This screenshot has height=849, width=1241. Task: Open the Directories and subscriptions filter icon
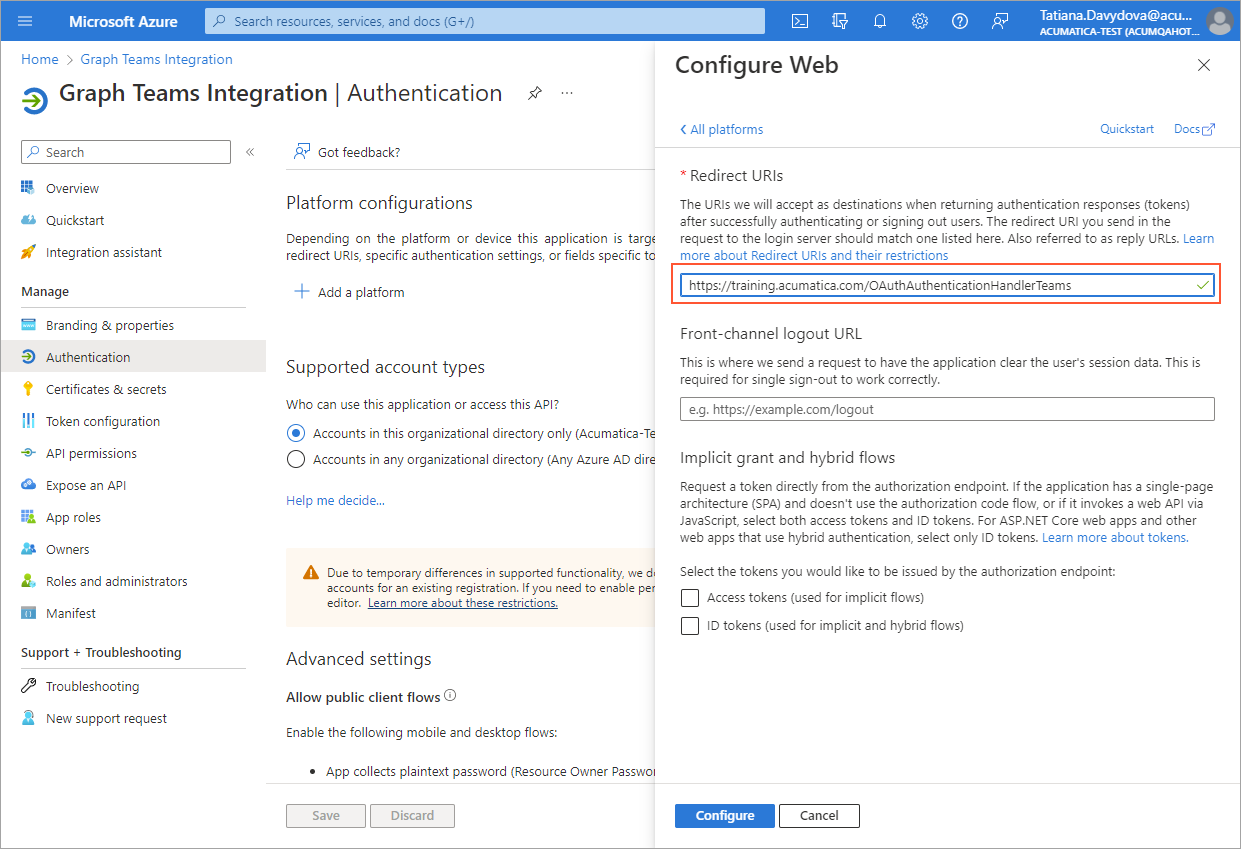[x=840, y=21]
